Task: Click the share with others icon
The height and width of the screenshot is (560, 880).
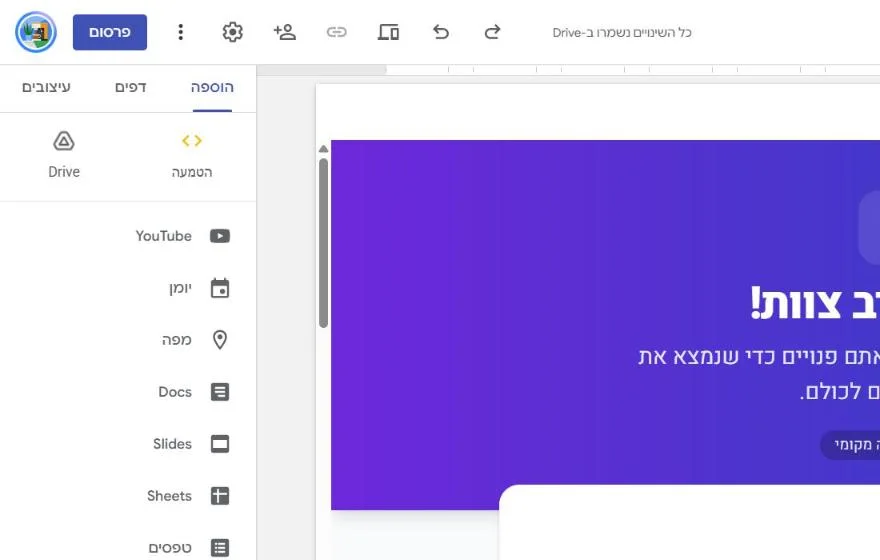Action: 285,32
